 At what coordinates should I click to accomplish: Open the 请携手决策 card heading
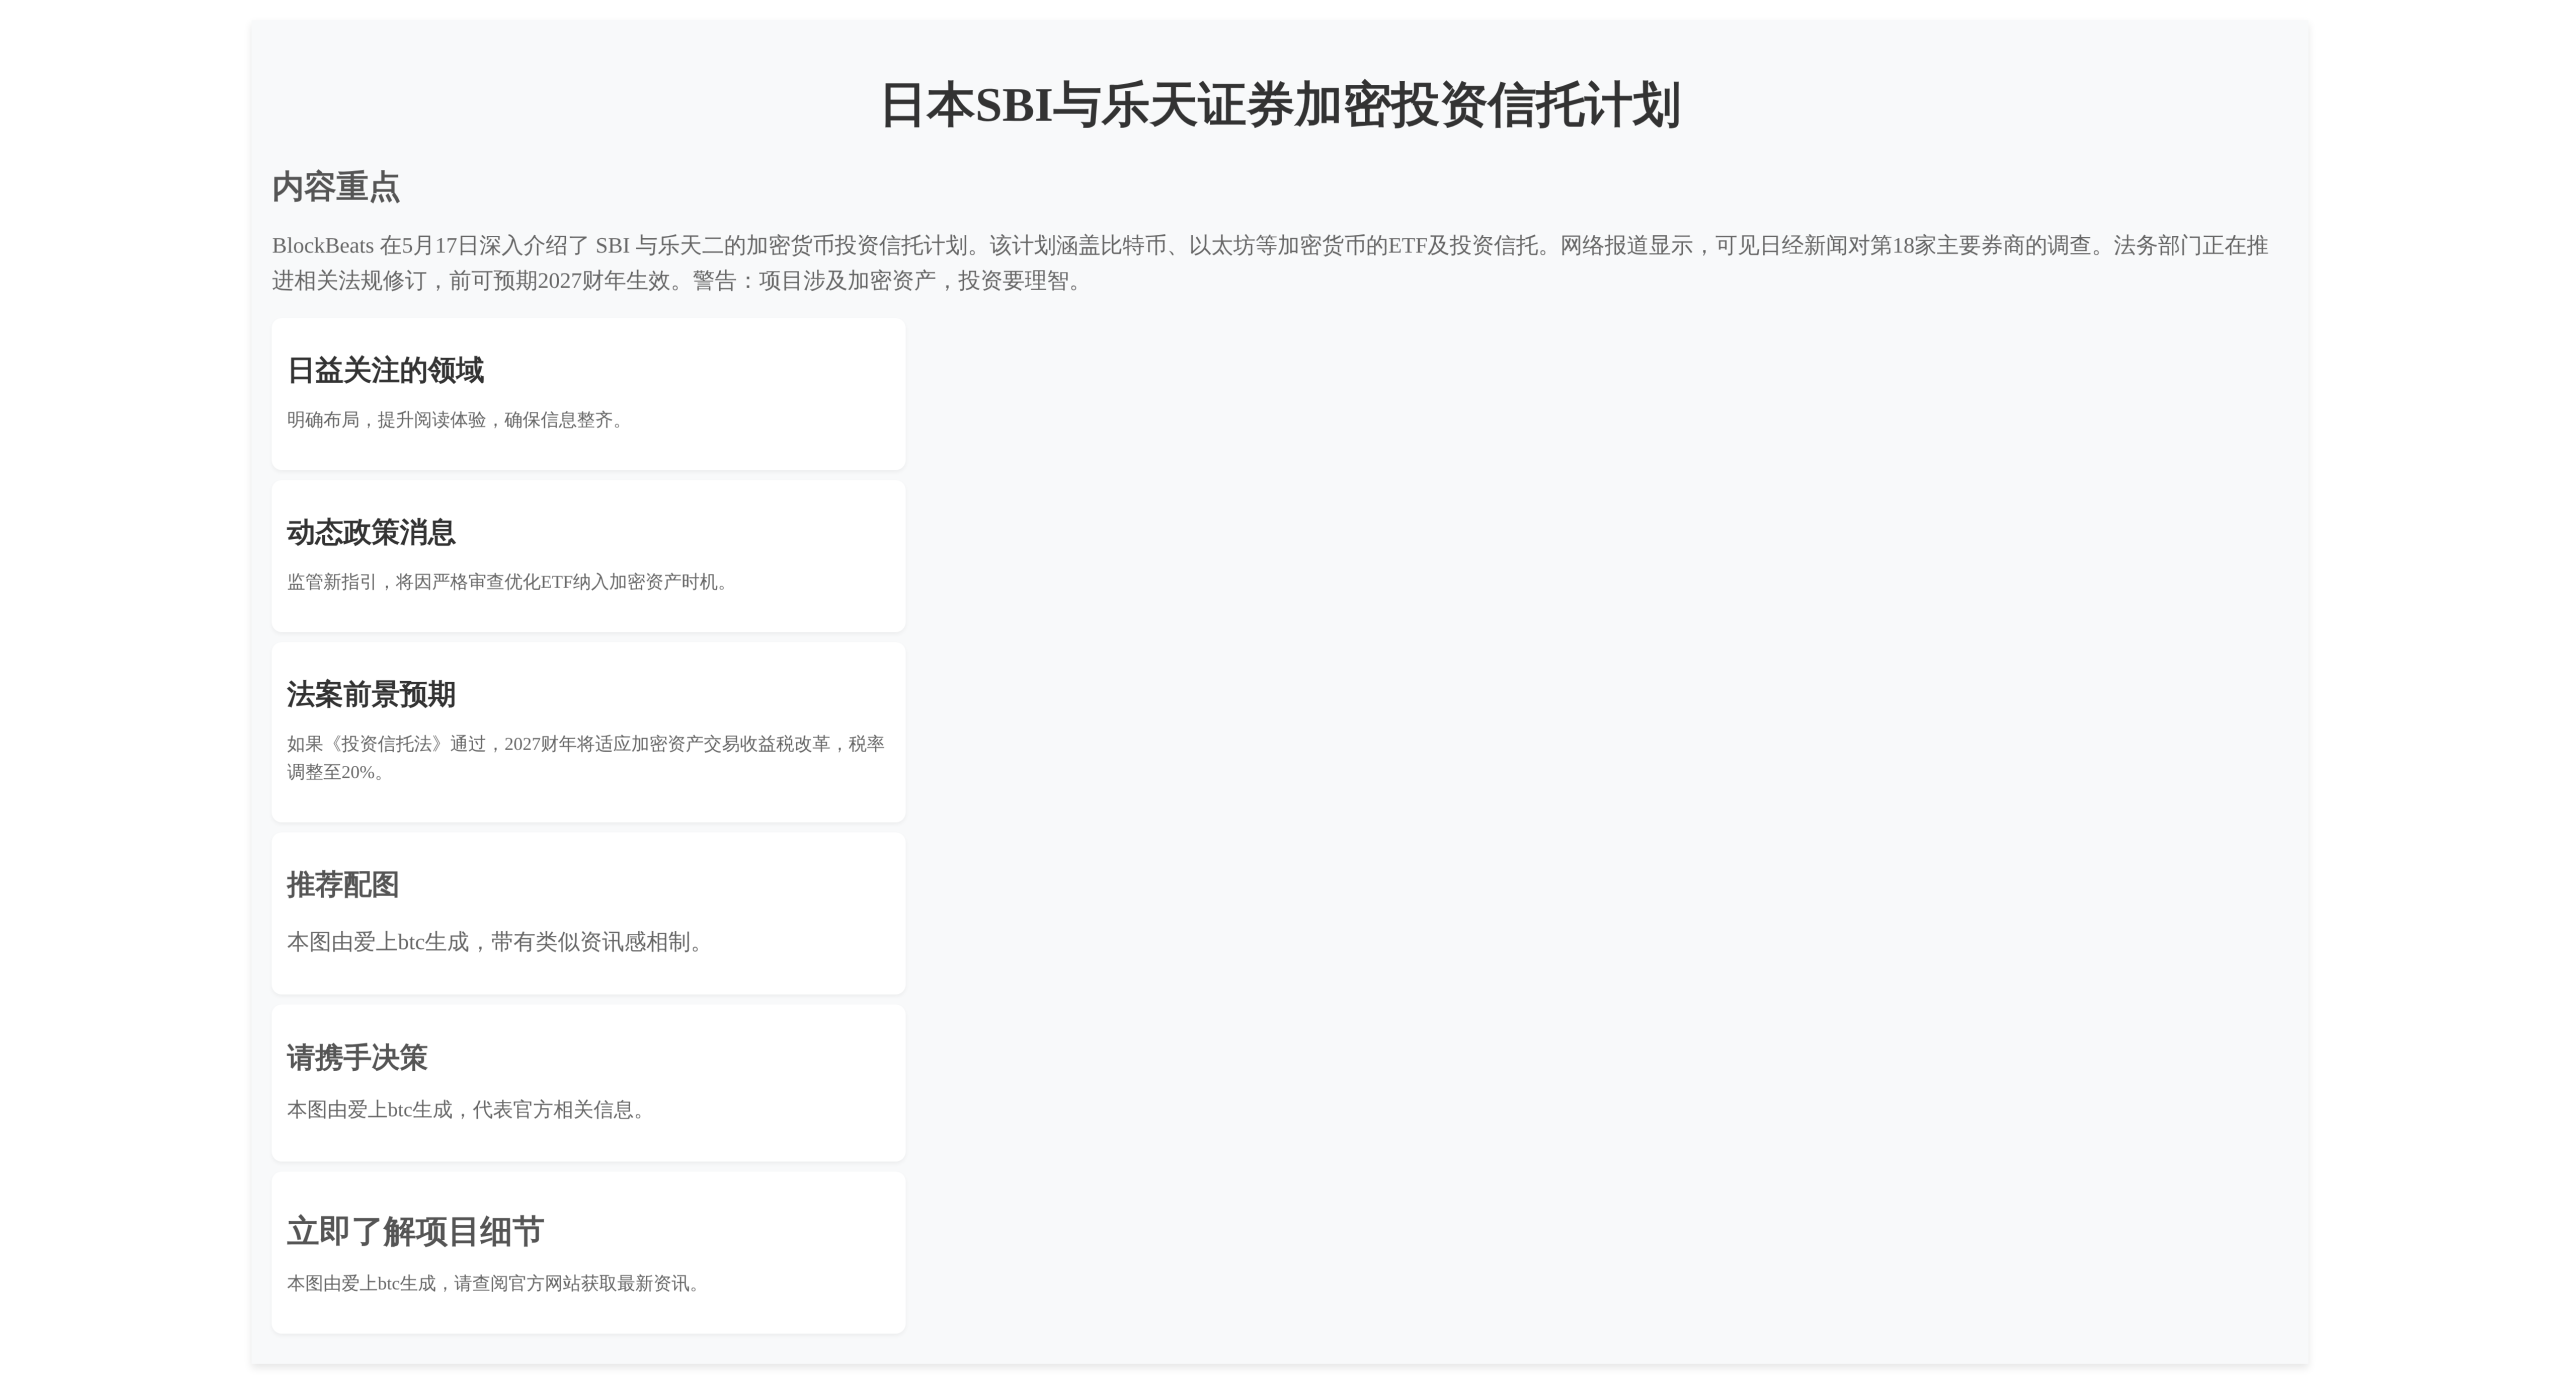pyautogui.click(x=357, y=1058)
